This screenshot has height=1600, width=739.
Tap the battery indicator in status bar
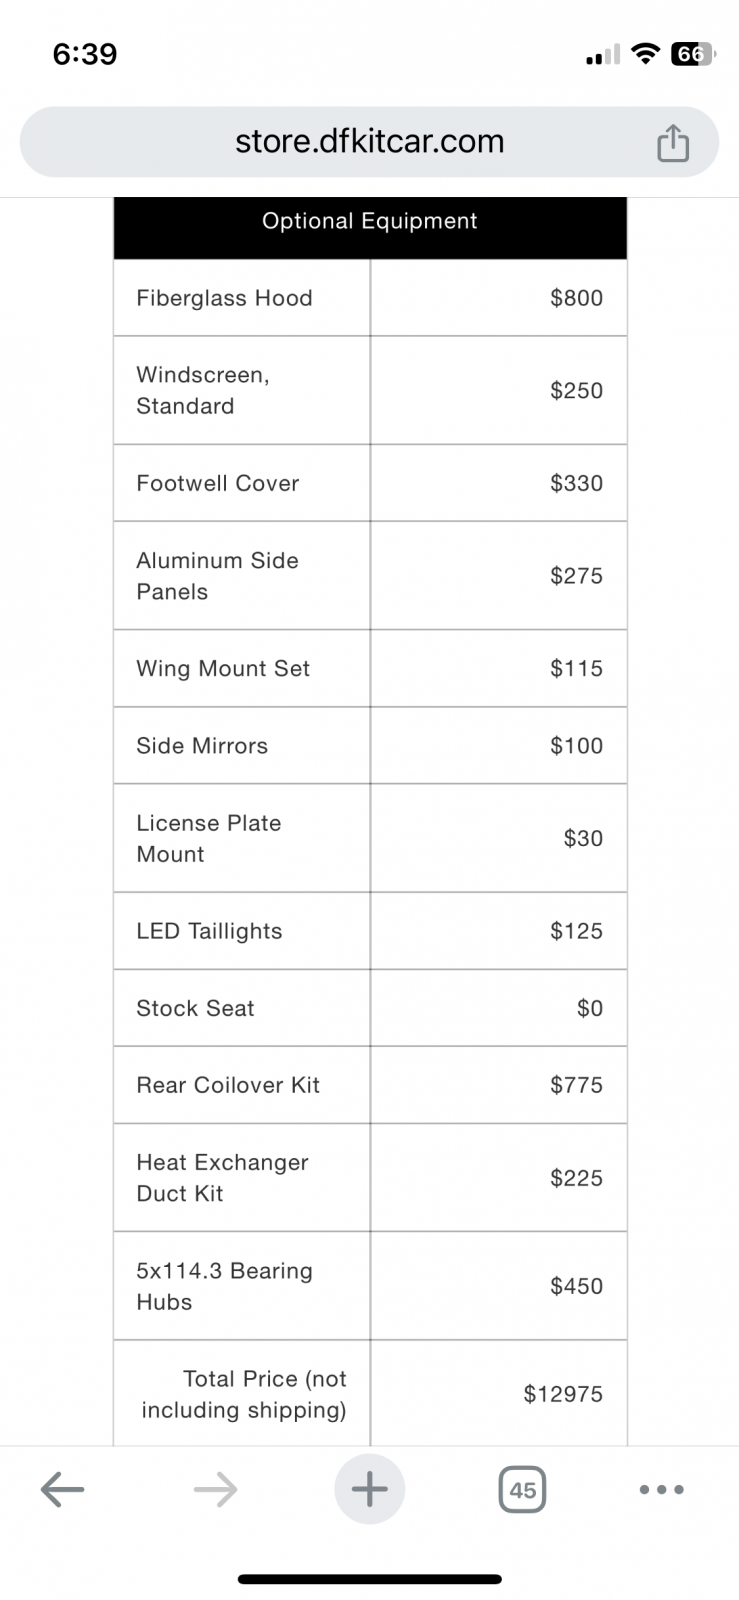coord(693,54)
